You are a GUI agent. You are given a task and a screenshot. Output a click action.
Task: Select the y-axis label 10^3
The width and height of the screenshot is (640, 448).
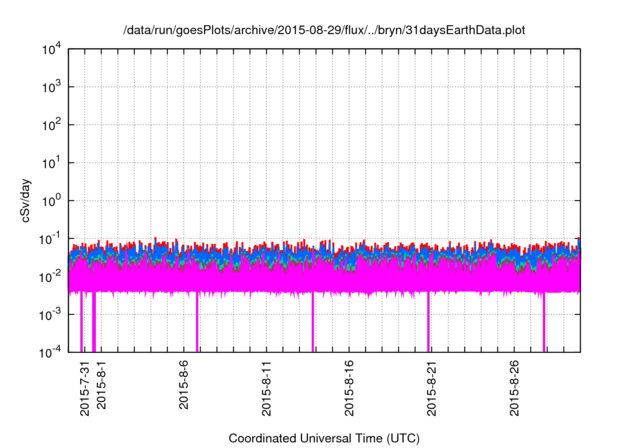coord(51,87)
